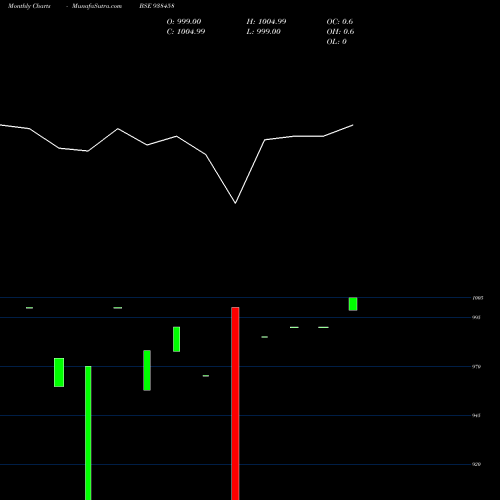Click the 970 price axis label
Image resolution: width=500 pixels, height=500 pixels.
click(x=477, y=367)
